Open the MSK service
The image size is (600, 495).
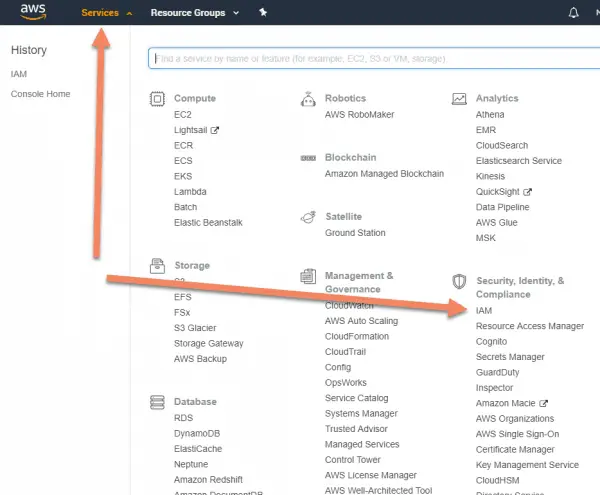(x=485, y=238)
